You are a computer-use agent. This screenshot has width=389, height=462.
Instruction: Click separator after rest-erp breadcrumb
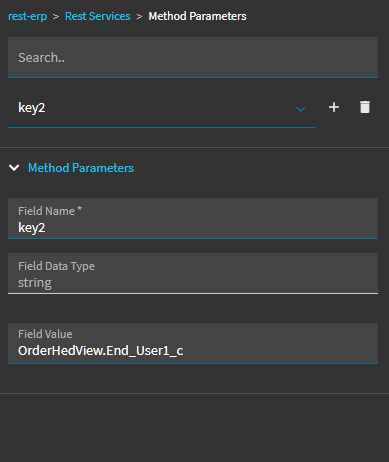click(56, 16)
